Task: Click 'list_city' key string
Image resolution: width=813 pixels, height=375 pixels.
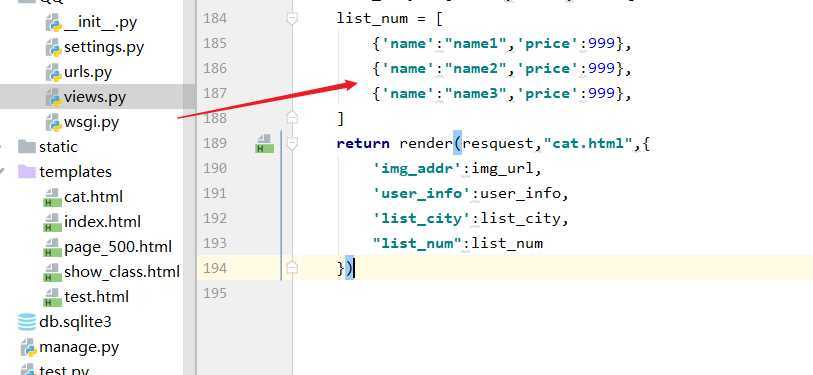Action: point(422,218)
